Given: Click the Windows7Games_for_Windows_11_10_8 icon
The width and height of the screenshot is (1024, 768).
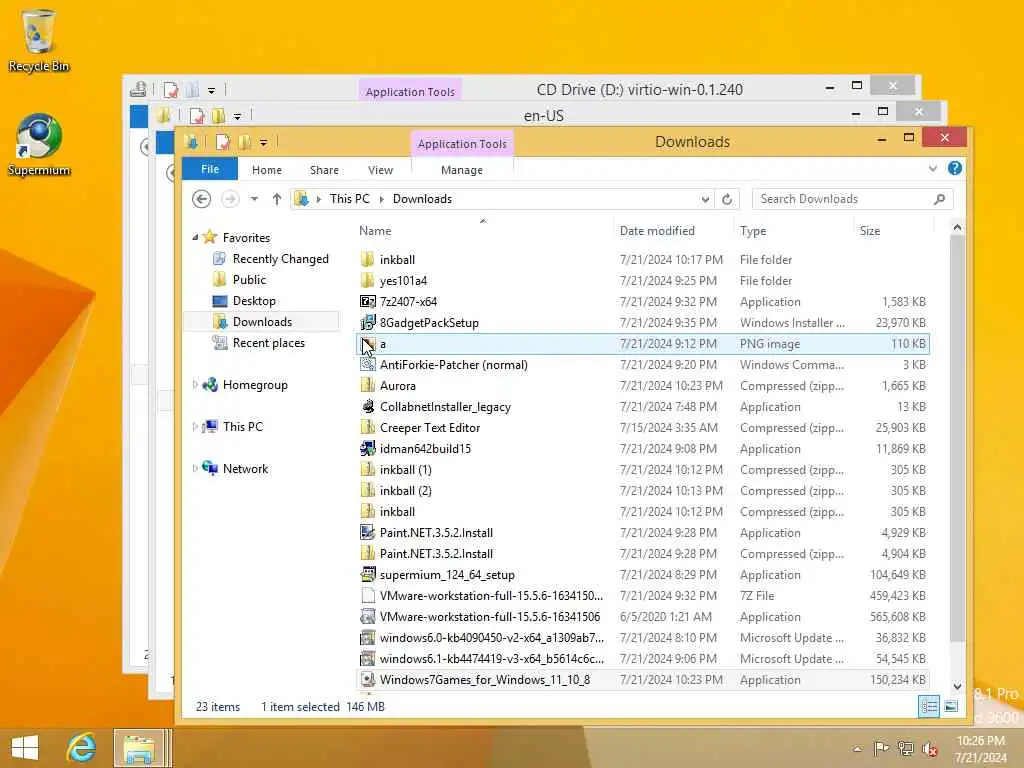Looking at the screenshot, I should tap(368, 680).
